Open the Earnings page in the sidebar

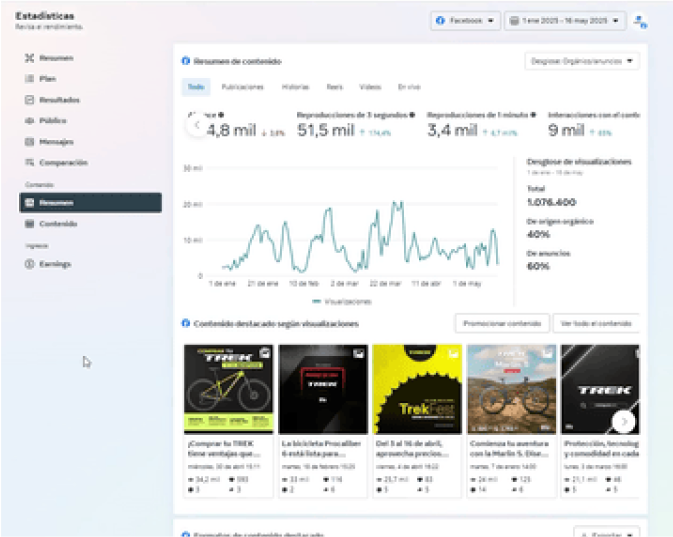coord(54,264)
